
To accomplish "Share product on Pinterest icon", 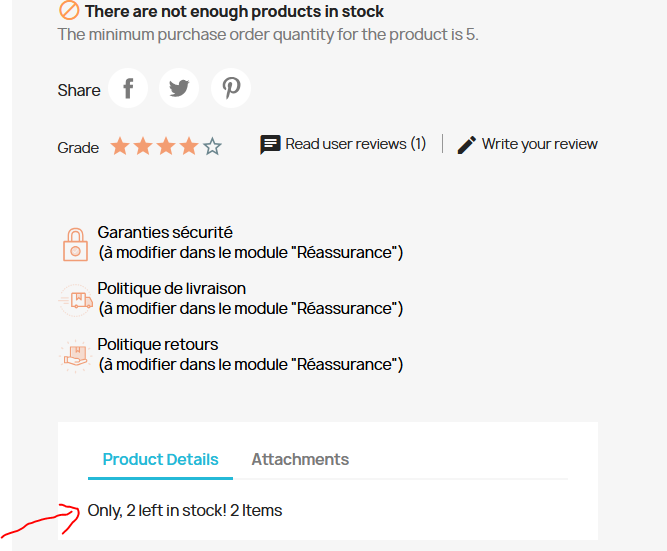I will click(231, 89).
